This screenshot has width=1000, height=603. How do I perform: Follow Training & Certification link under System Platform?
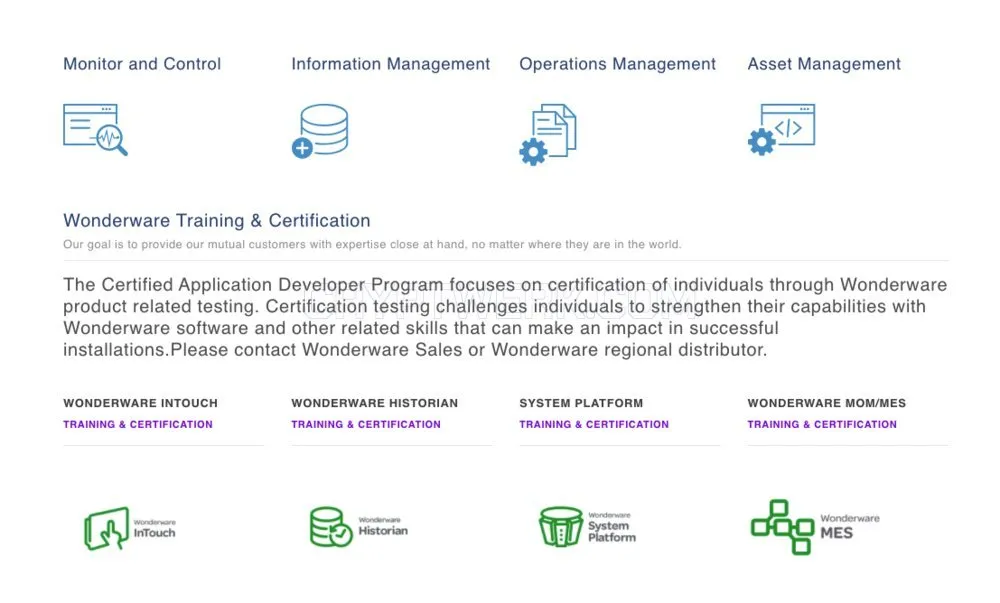594,425
